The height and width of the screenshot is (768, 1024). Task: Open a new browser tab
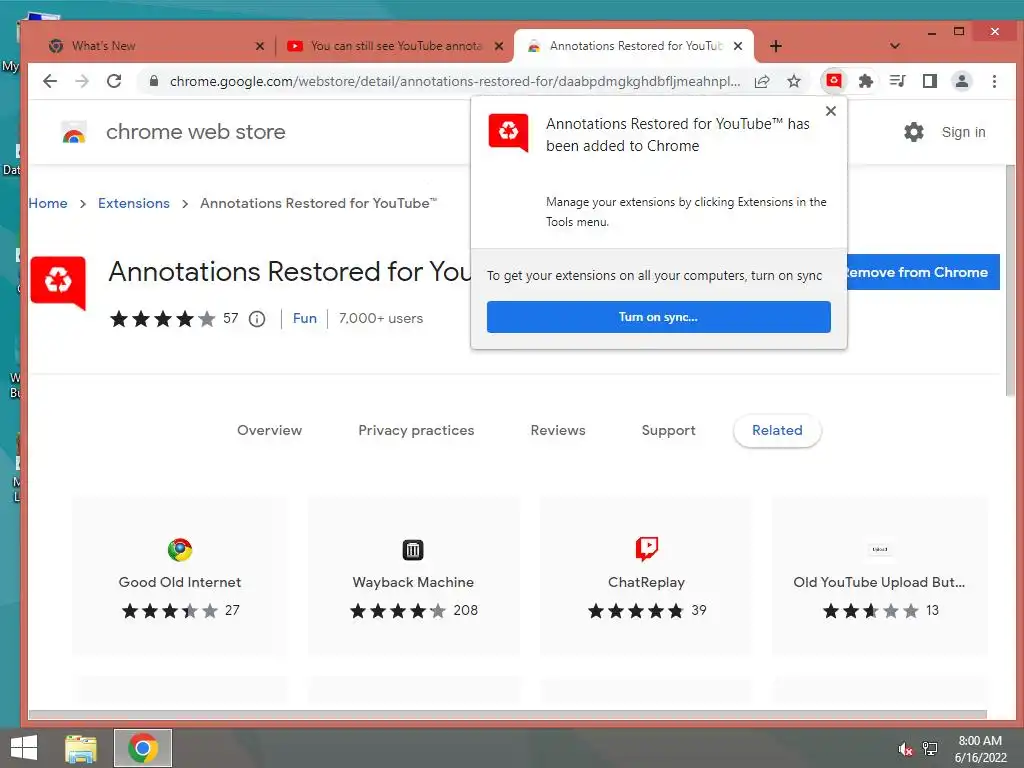point(775,46)
